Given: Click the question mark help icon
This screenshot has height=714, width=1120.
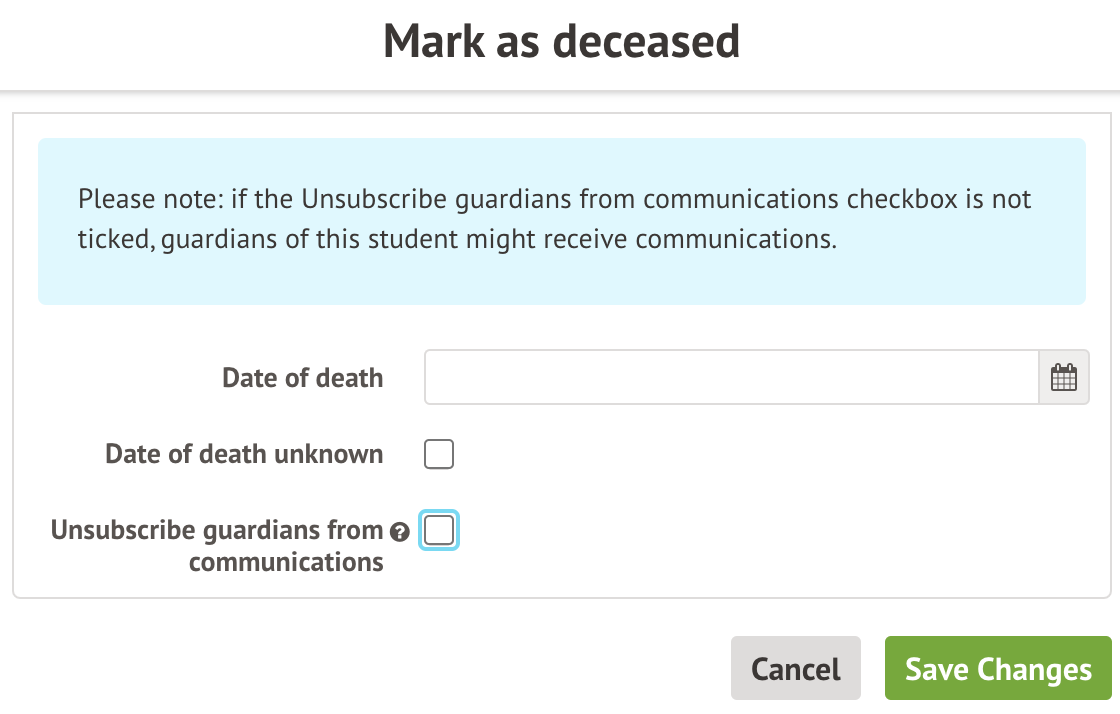Looking at the screenshot, I should [400, 532].
